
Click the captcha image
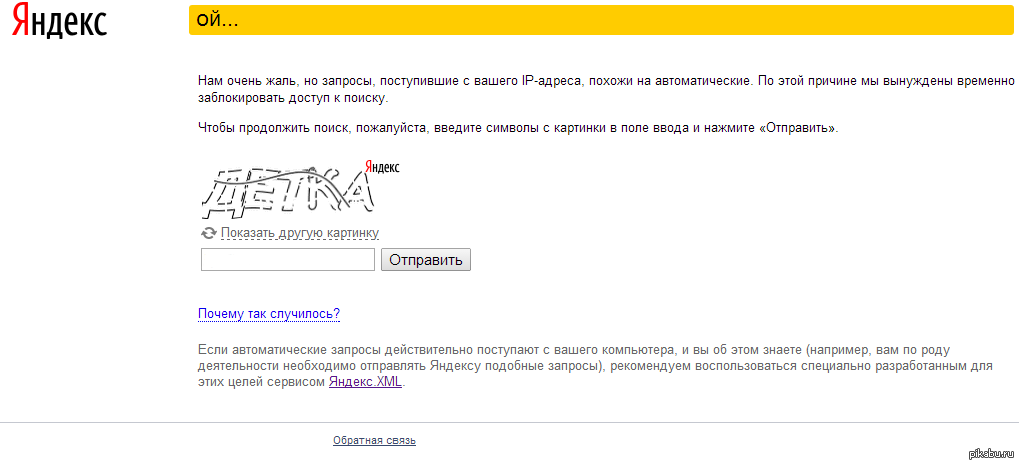tap(300, 190)
